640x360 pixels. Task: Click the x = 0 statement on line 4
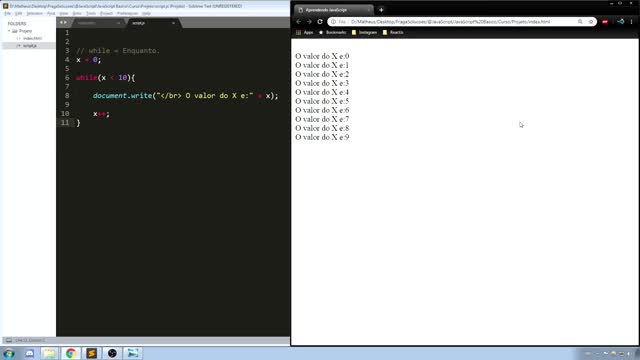[88, 60]
